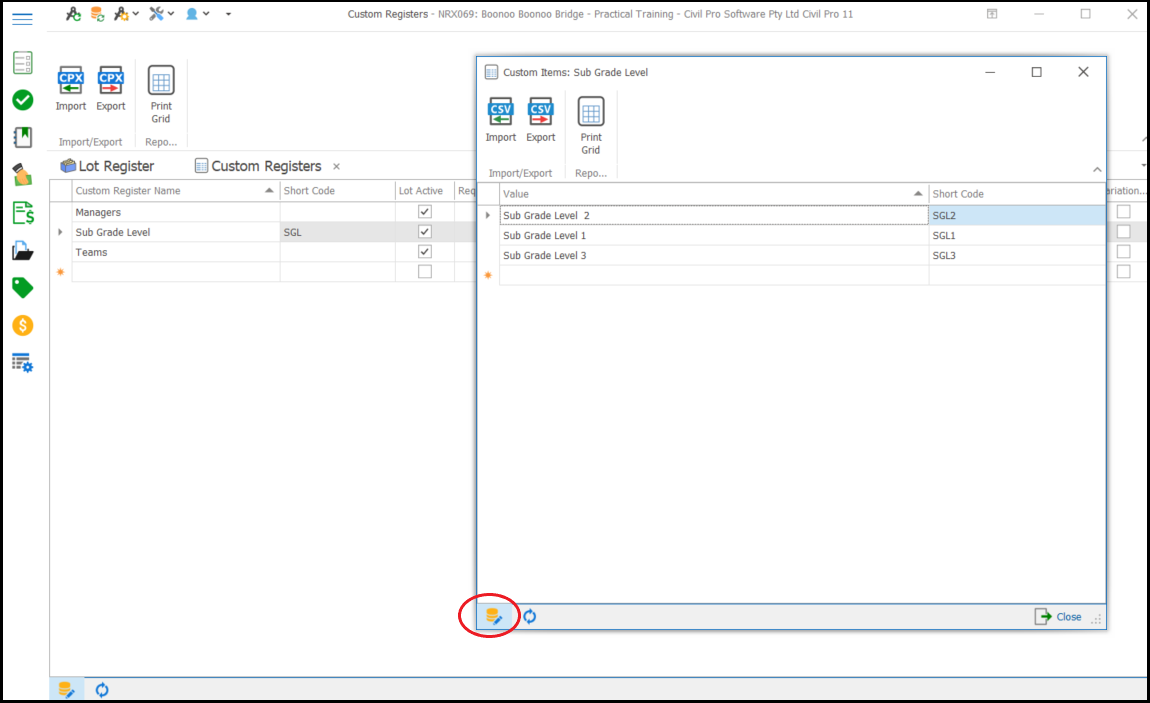1150x703 pixels.
Task: Switch to the Lot Register tab
Action: coord(107,166)
